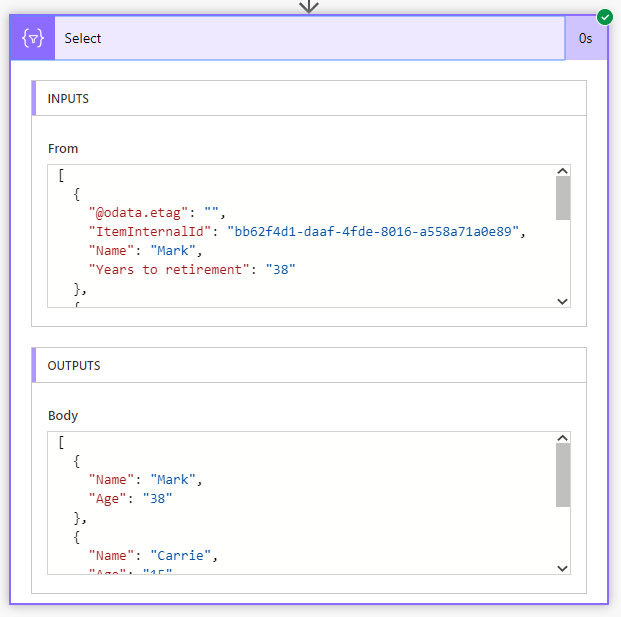Viewport: 621px width, 617px height.
Task: Click the Body box scrollbar thumb
Action: click(x=562, y=475)
